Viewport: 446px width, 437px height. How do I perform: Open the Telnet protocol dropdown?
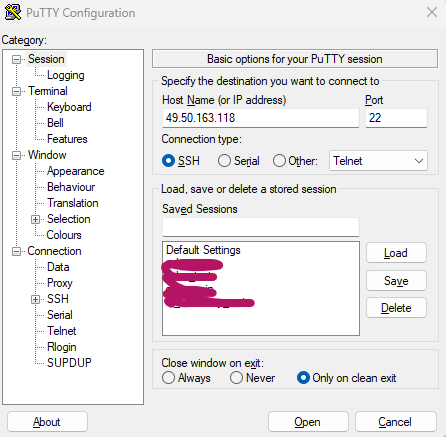(378, 161)
